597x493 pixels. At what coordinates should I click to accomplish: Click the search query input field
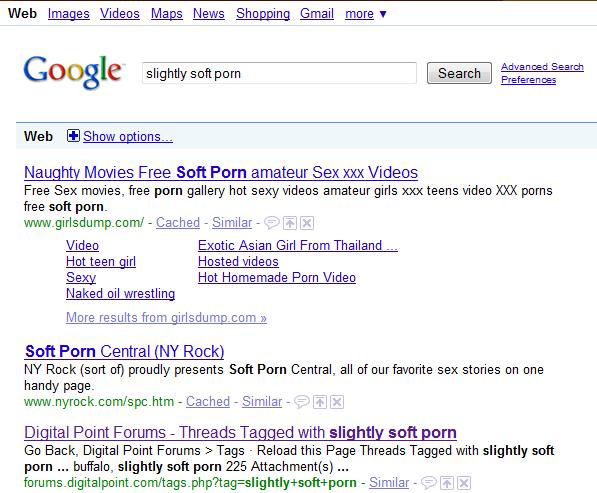(x=279, y=73)
